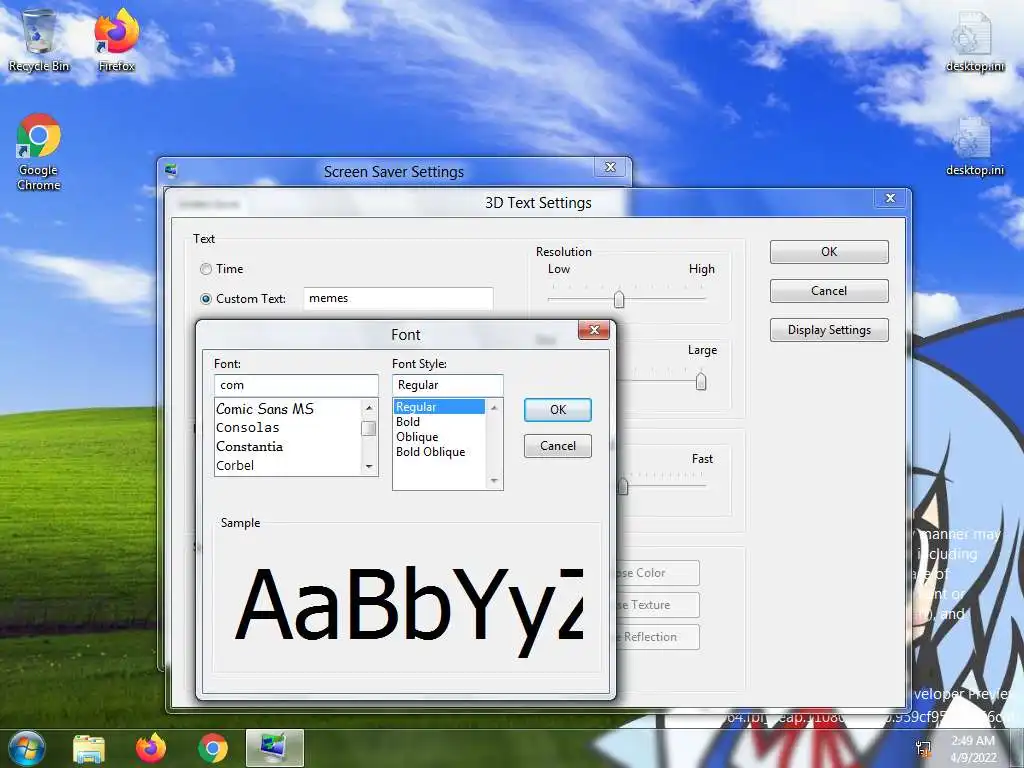The image size is (1024, 768).
Task: Select the Regular font style
Action: (x=439, y=407)
